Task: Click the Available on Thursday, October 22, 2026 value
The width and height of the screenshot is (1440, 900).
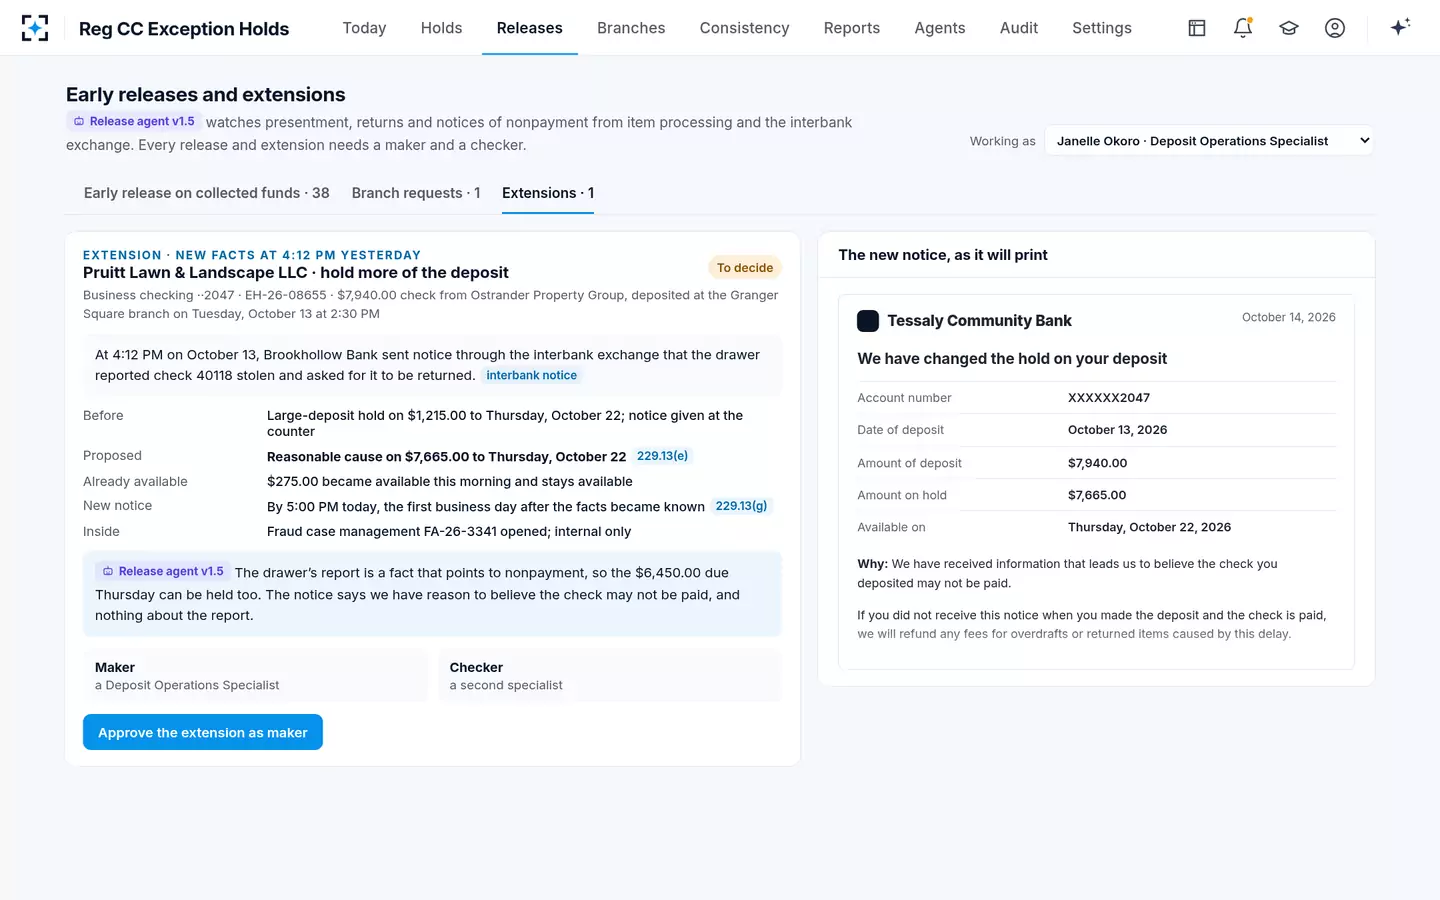Action: click(1149, 527)
